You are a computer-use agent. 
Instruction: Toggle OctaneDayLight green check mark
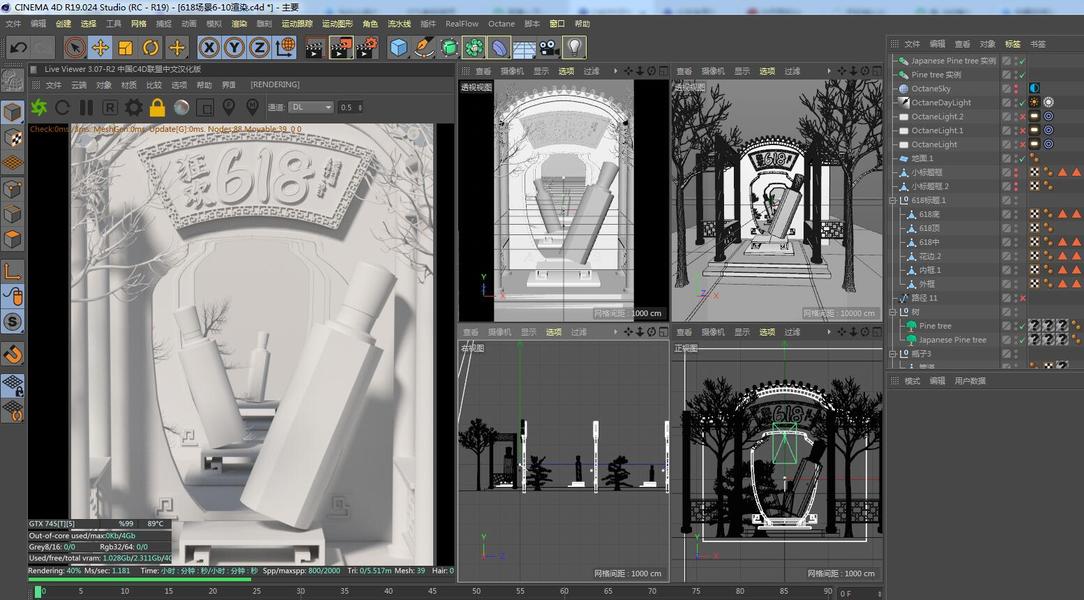pos(1022,102)
